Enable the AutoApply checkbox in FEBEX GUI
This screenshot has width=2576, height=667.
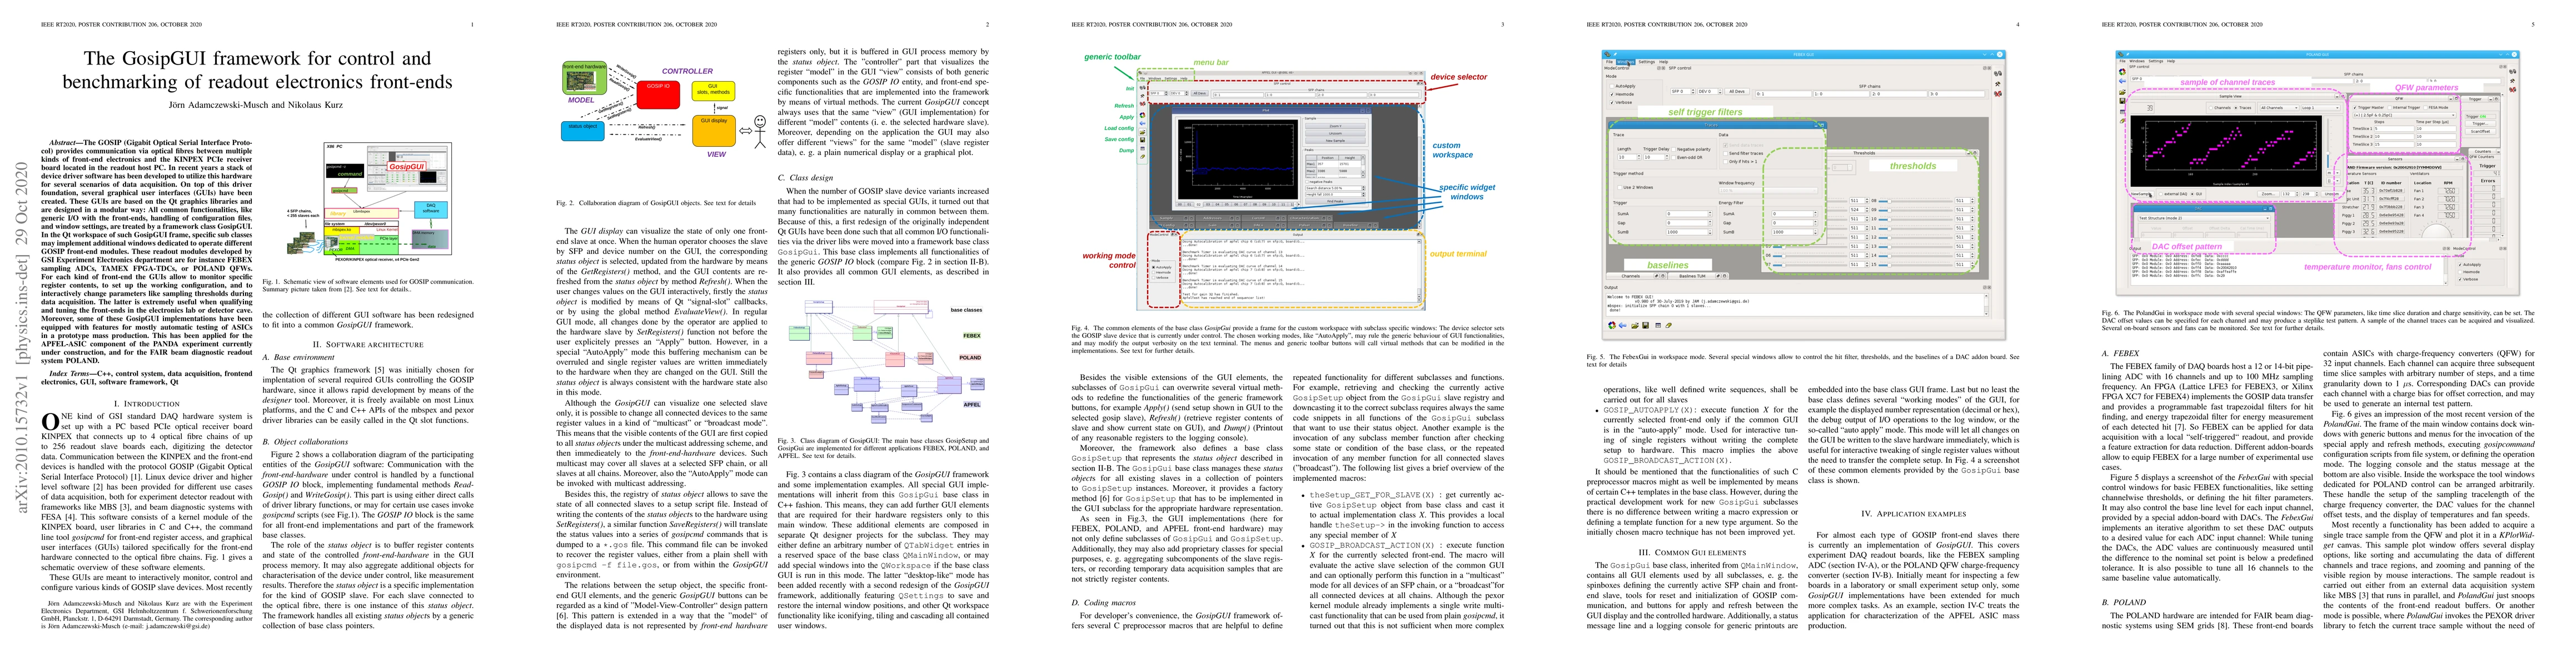1612,86
